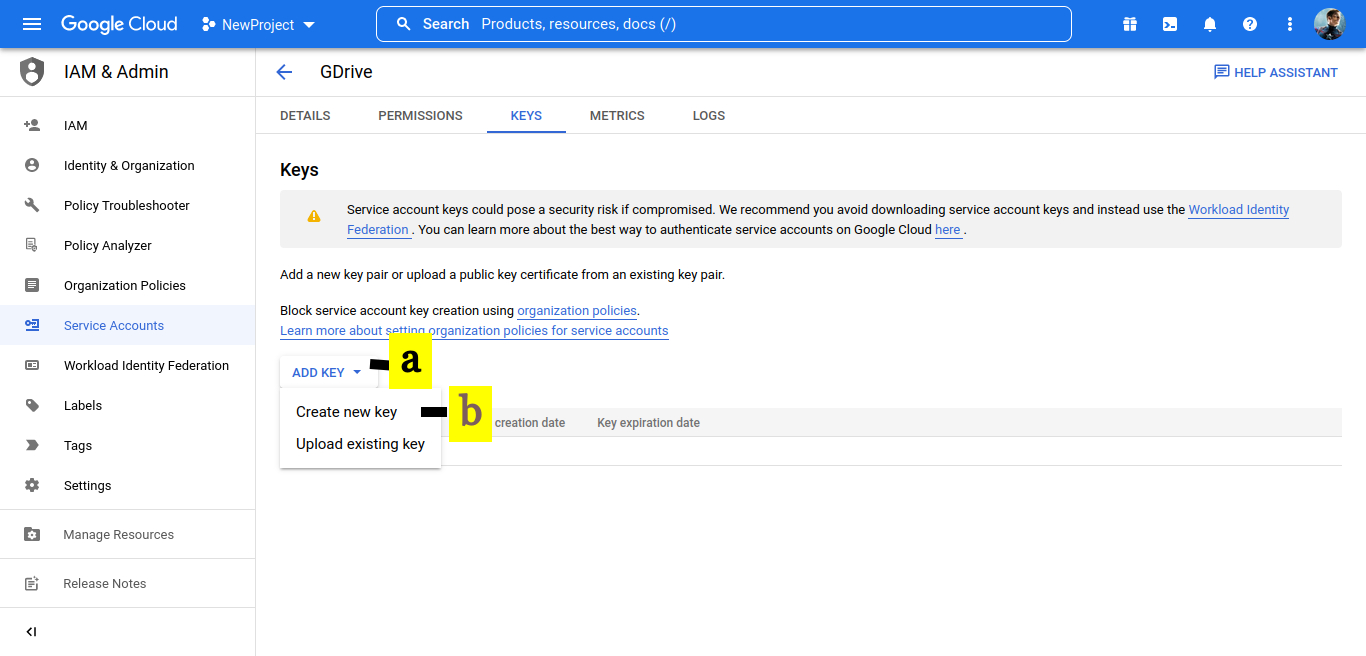Switch to the Logs tab

(x=709, y=115)
